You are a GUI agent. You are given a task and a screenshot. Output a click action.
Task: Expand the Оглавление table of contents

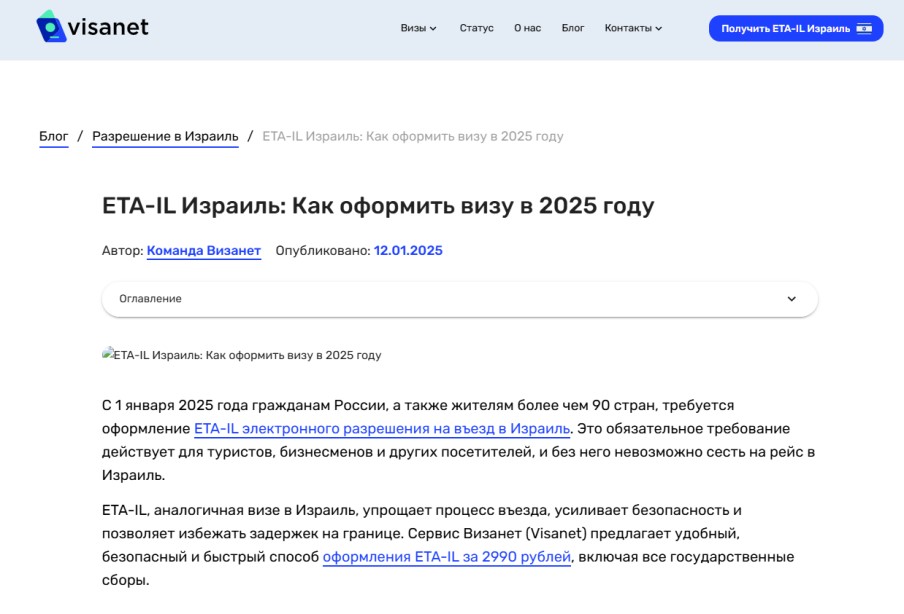(x=459, y=299)
